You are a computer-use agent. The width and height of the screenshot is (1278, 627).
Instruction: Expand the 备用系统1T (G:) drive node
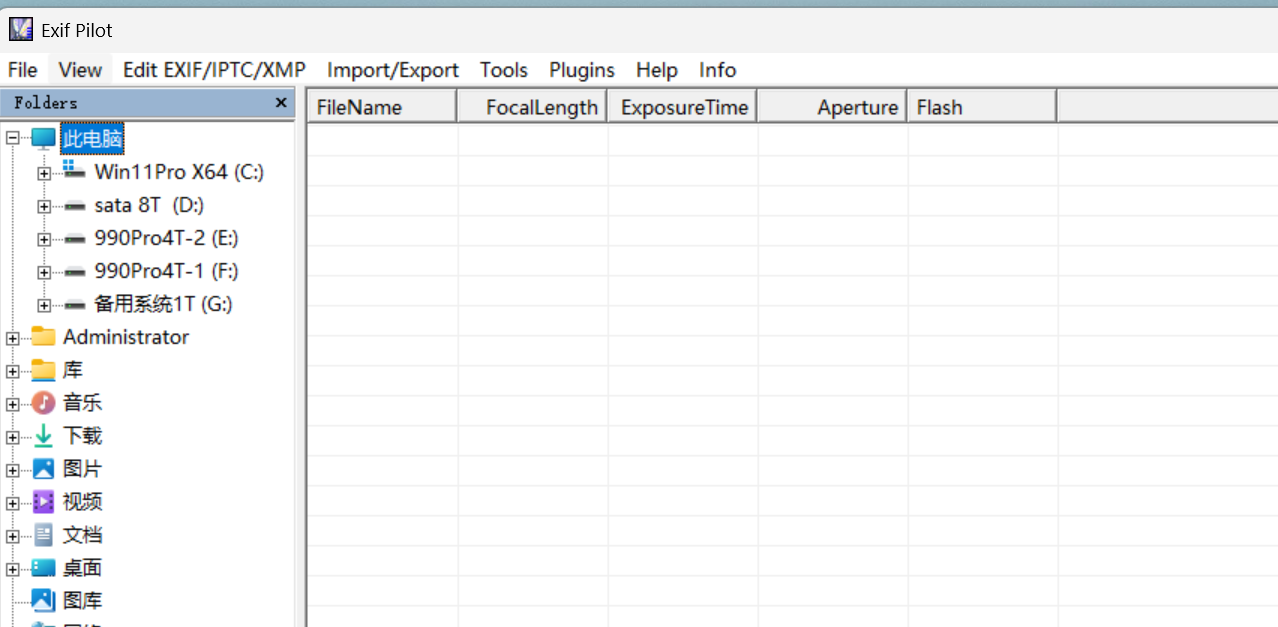click(x=43, y=304)
